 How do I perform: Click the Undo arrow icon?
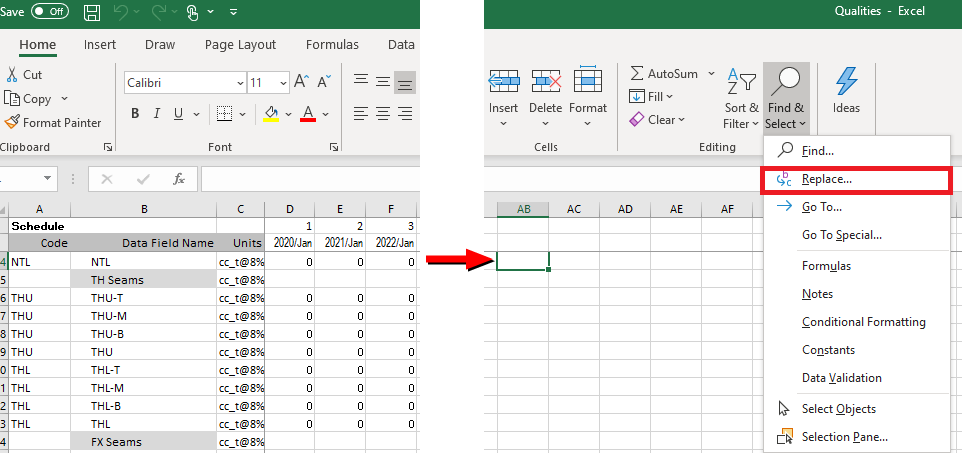(121, 12)
